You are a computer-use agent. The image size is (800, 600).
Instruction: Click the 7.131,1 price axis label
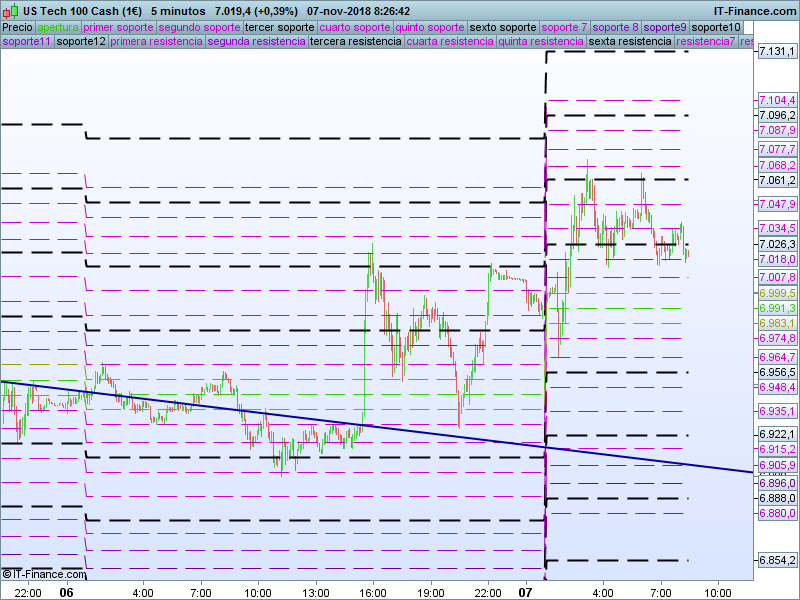click(777, 52)
